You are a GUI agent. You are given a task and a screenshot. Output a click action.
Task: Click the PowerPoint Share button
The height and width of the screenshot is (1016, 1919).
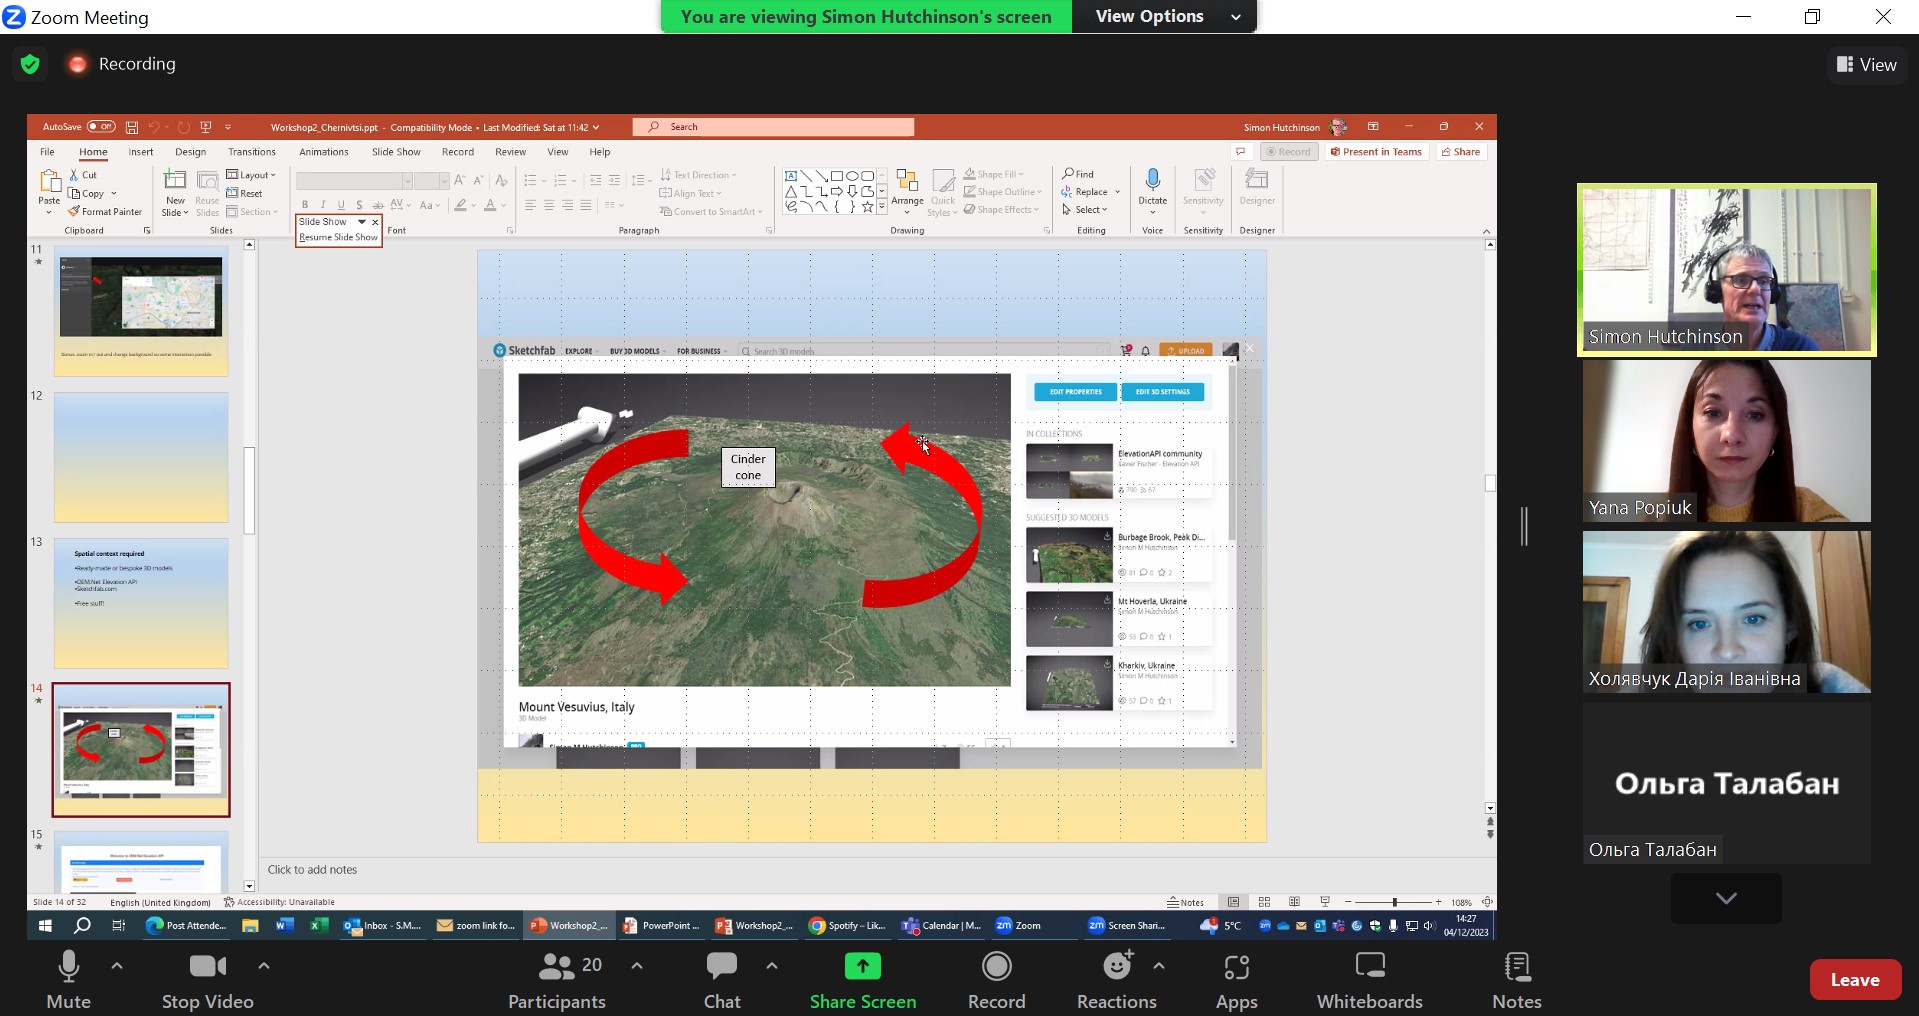pyautogui.click(x=1461, y=152)
